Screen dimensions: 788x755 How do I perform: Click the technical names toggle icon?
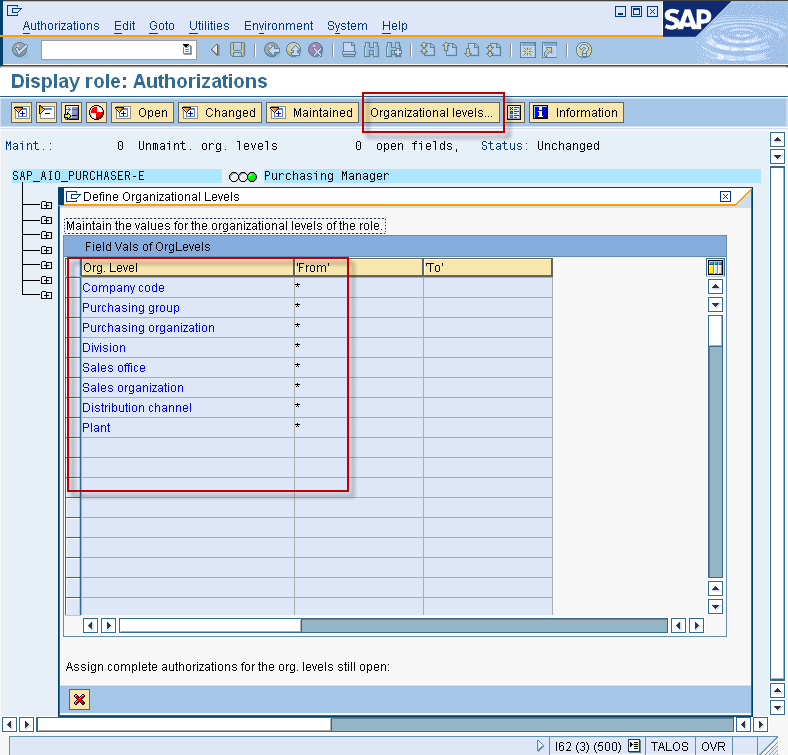[x=71, y=113]
